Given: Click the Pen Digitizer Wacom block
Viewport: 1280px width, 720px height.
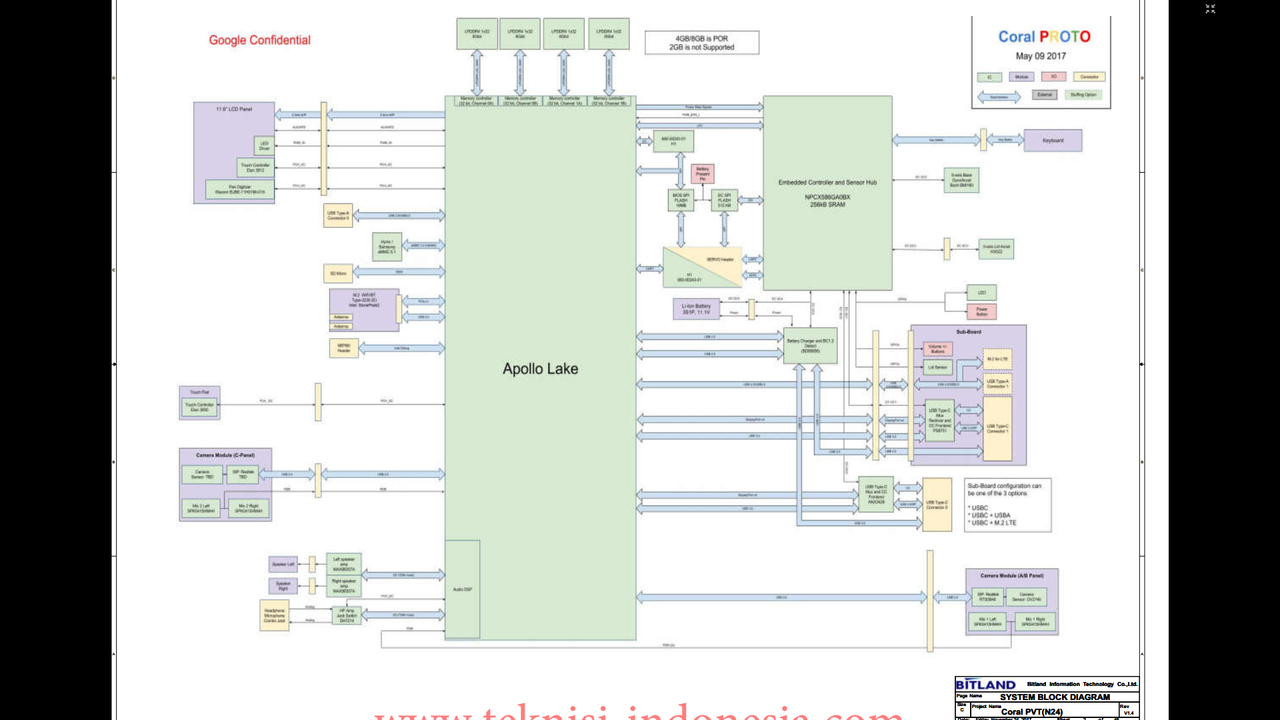Looking at the screenshot, I should coord(239,189).
